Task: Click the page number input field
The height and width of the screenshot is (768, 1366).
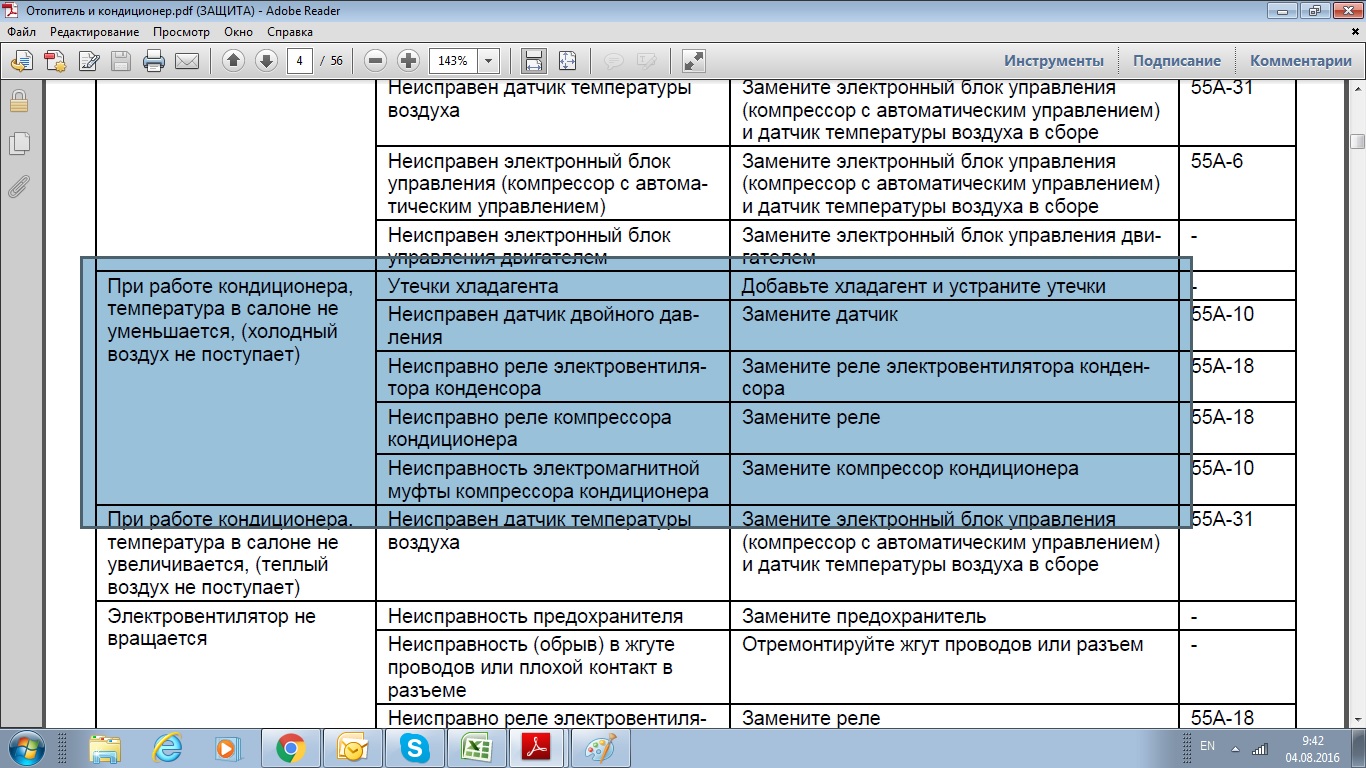Action: point(300,61)
